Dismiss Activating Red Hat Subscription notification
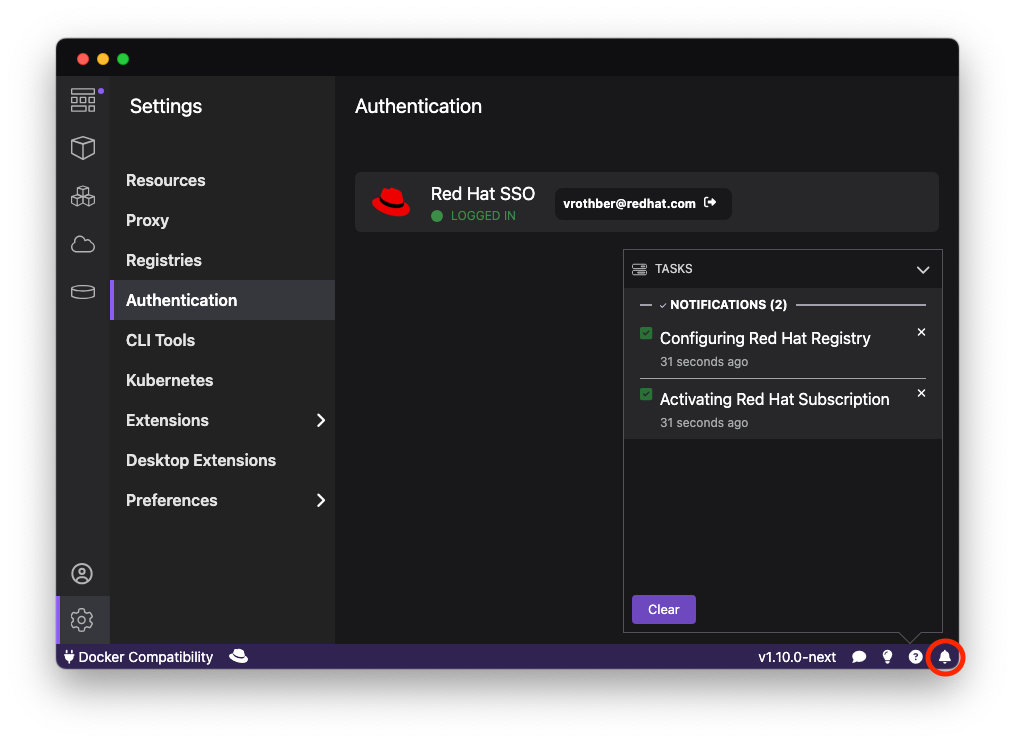 coord(921,393)
